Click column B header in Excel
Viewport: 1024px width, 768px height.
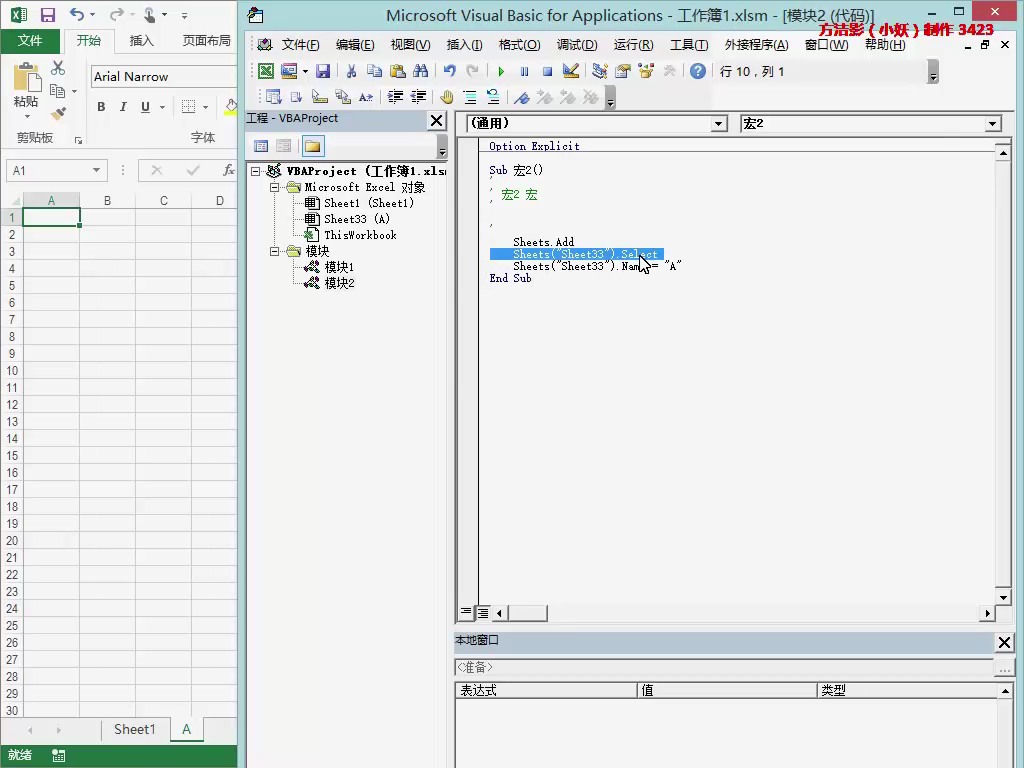pos(107,200)
